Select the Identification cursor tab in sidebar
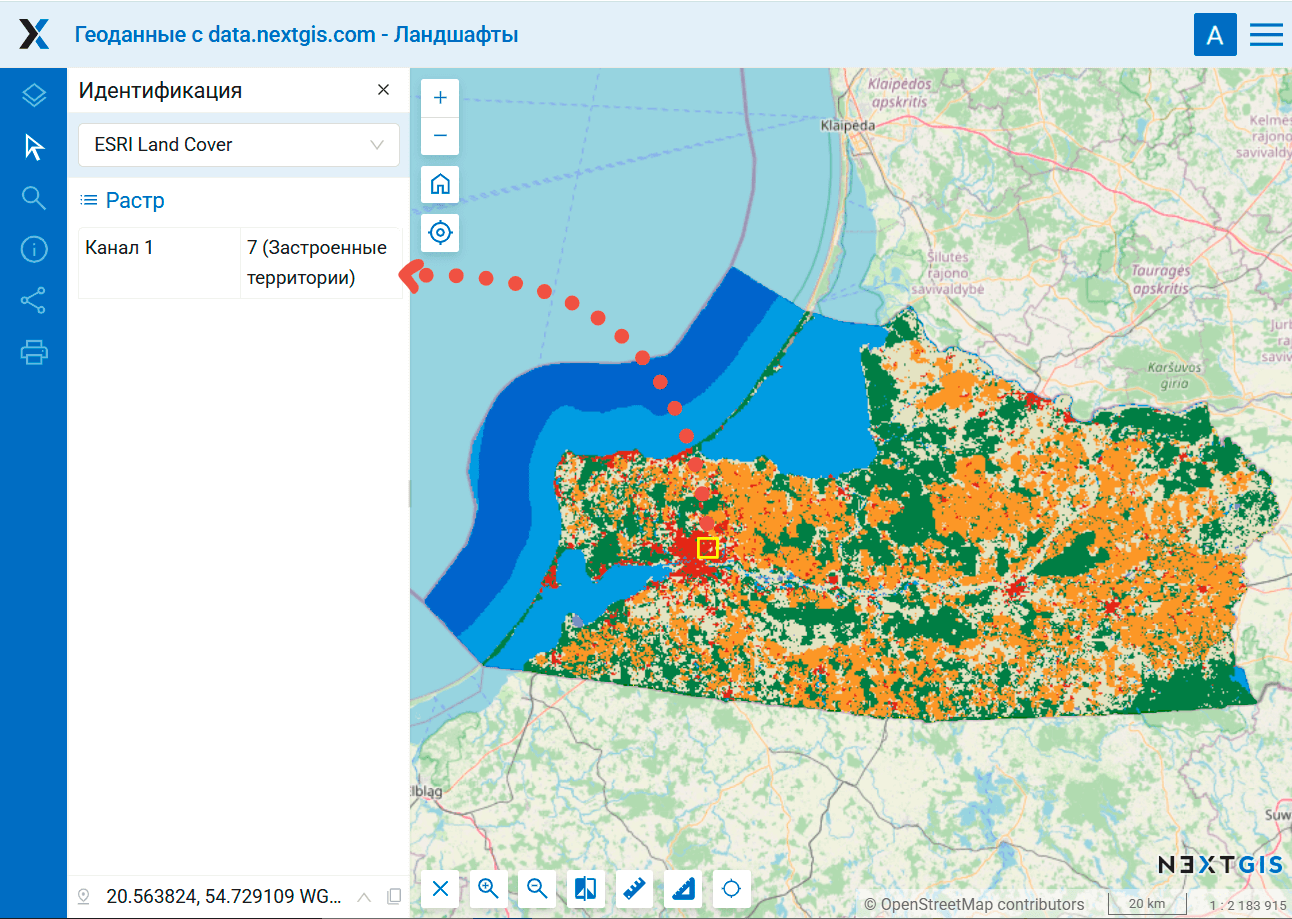1292x919 pixels. [34, 147]
